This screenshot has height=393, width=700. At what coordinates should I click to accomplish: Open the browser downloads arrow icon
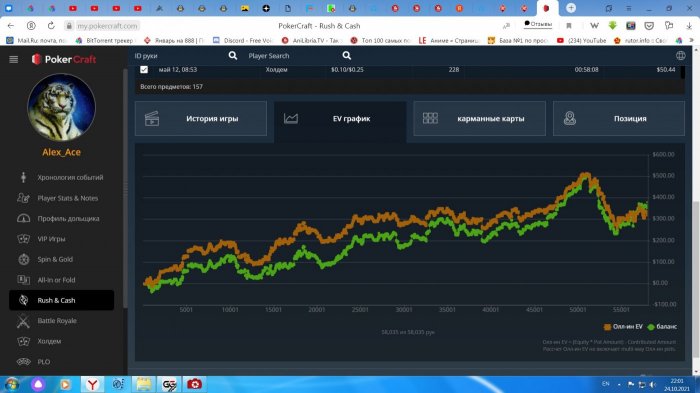pyautogui.click(x=688, y=26)
